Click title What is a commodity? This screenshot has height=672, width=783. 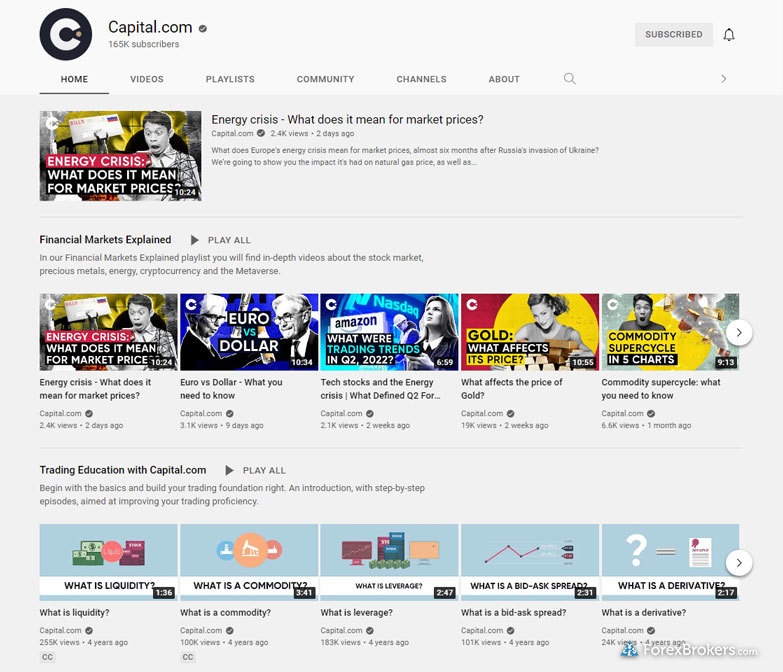tap(225, 612)
